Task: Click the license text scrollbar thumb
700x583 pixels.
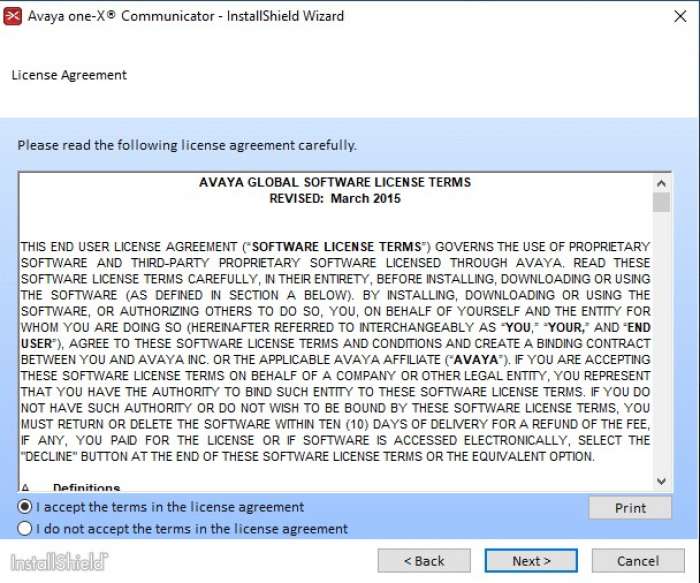Action: point(661,203)
